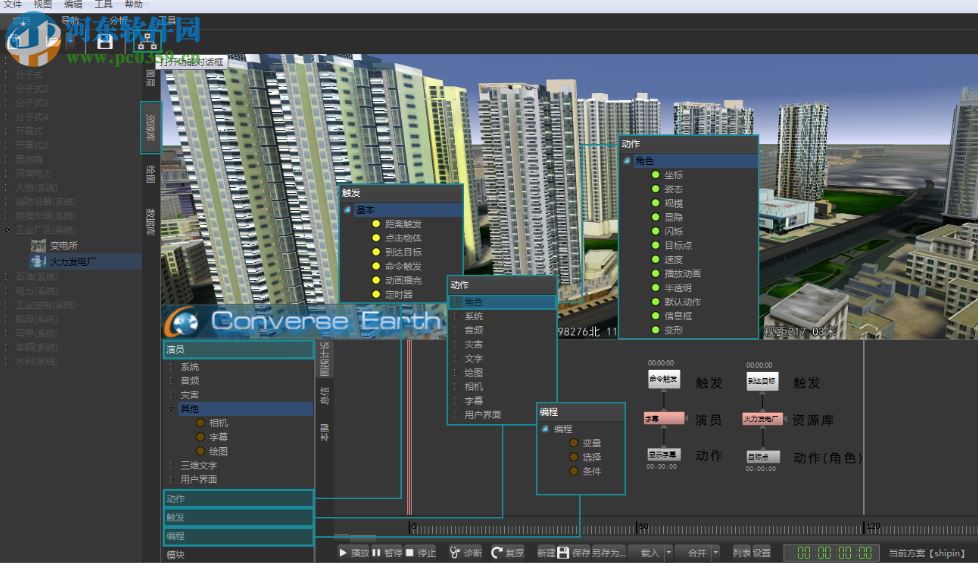Viewport: 978px width, 563px height.
Task: Expand the 触发 panel header
Action: 238,517
